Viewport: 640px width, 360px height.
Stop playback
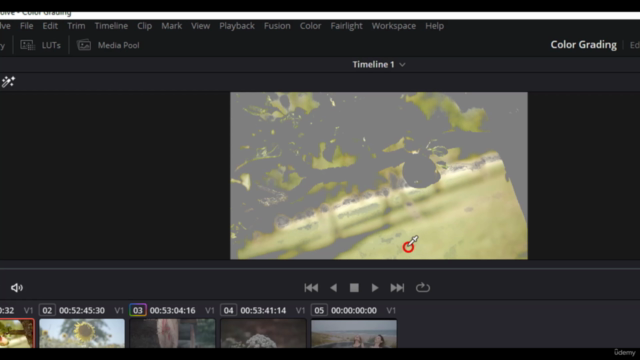click(x=354, y=288)
